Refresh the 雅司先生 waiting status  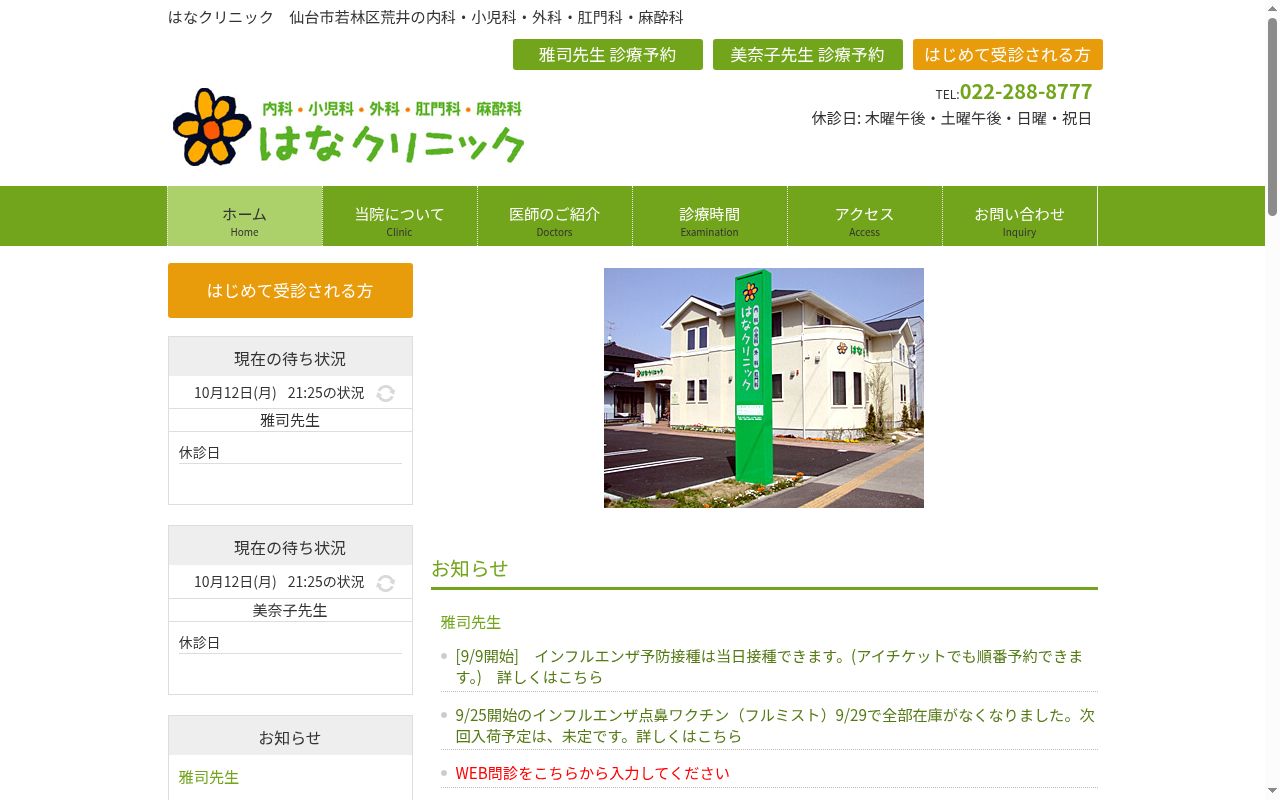pos(386,394)
